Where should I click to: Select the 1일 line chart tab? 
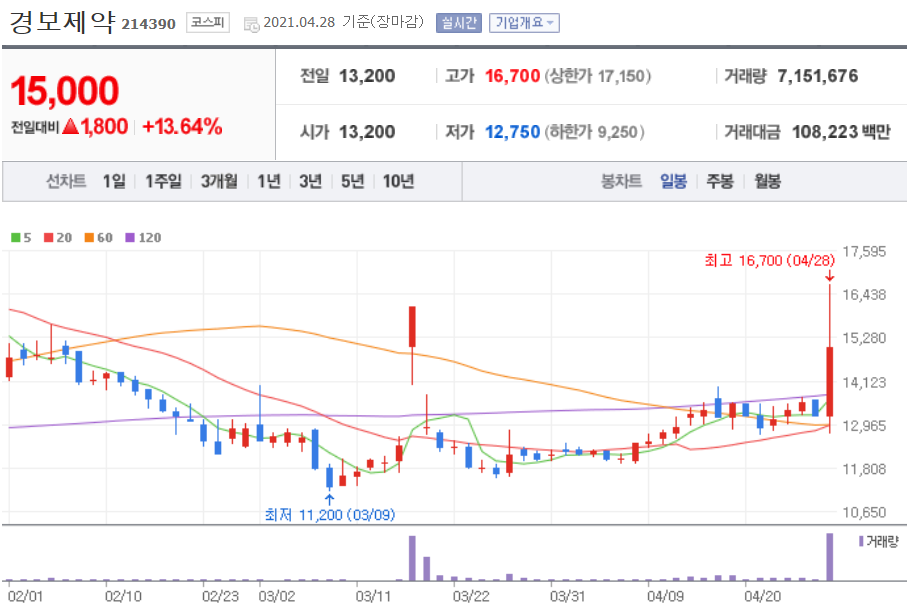point(114,182)
